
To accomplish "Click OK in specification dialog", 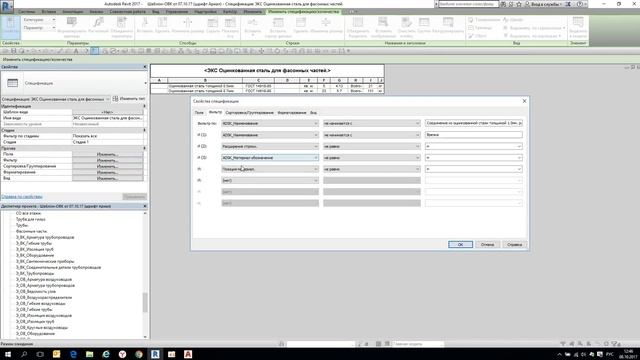I will (460, 244).
